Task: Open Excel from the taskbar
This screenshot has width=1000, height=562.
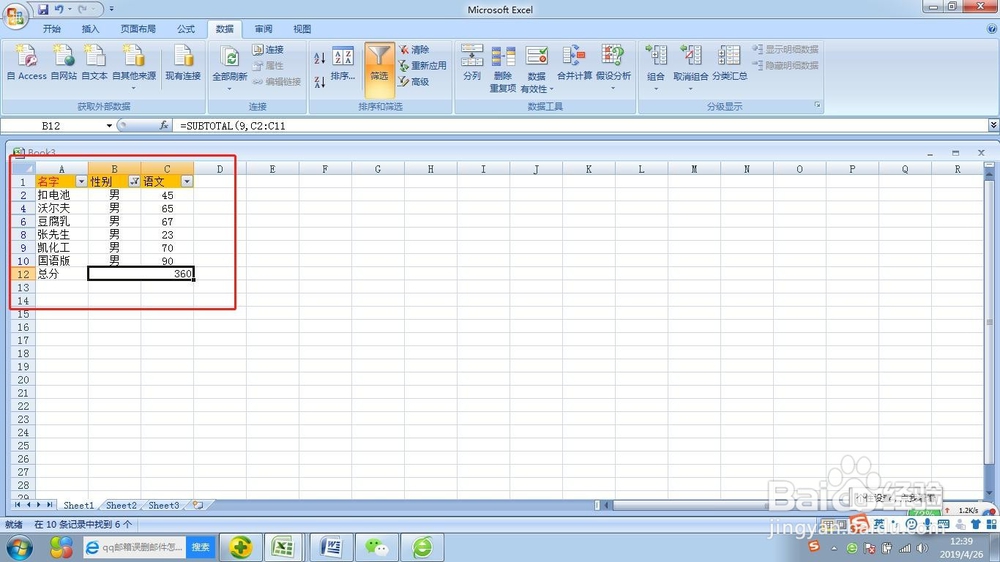Action: tap(283, 547)
